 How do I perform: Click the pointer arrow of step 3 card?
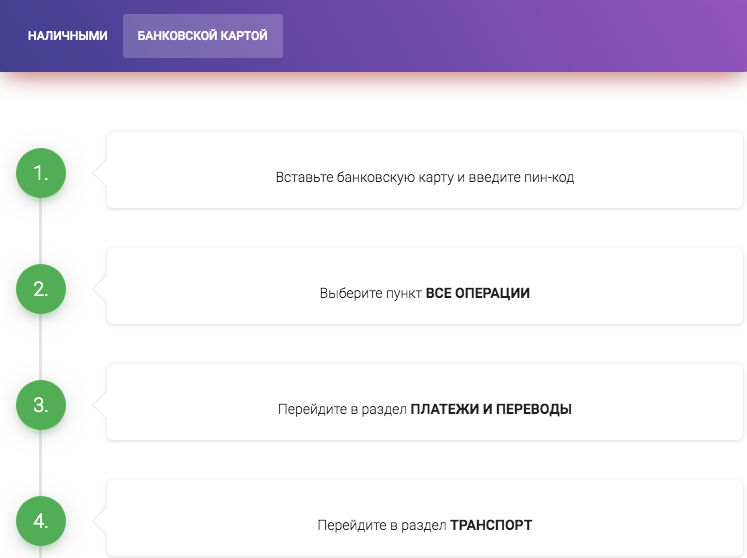pyautogui.click(x=100, y=406)
